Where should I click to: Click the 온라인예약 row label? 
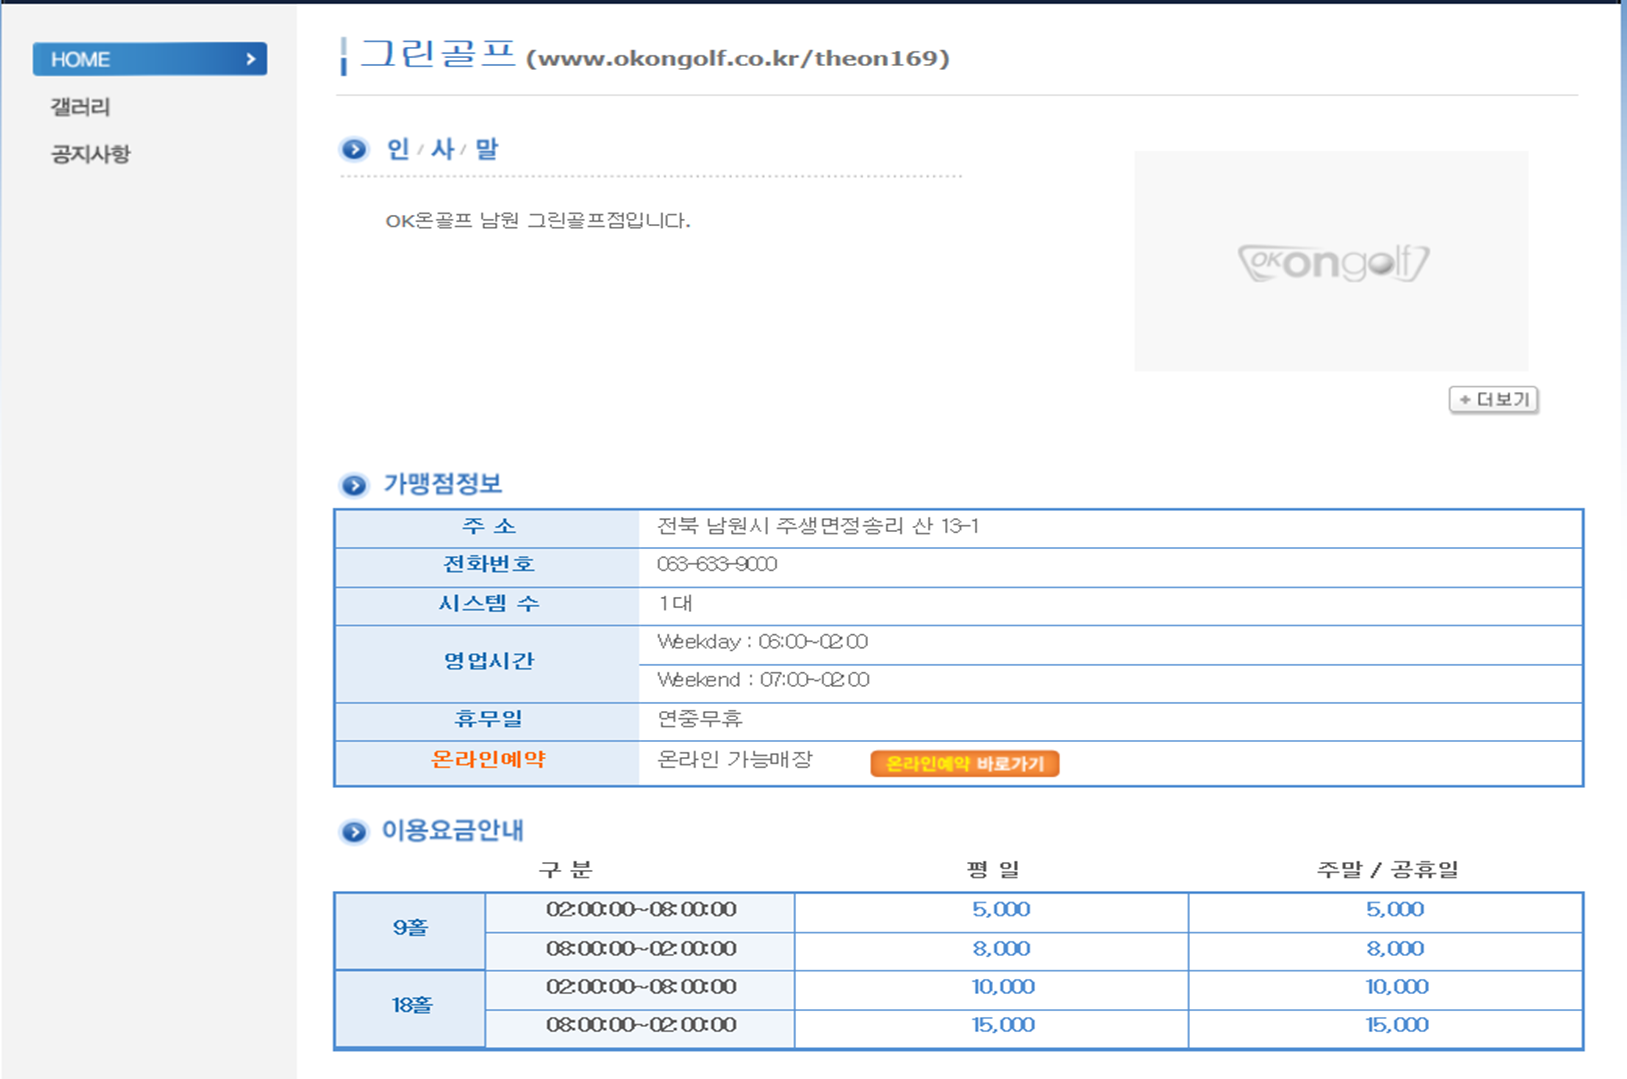pos(488,760)
